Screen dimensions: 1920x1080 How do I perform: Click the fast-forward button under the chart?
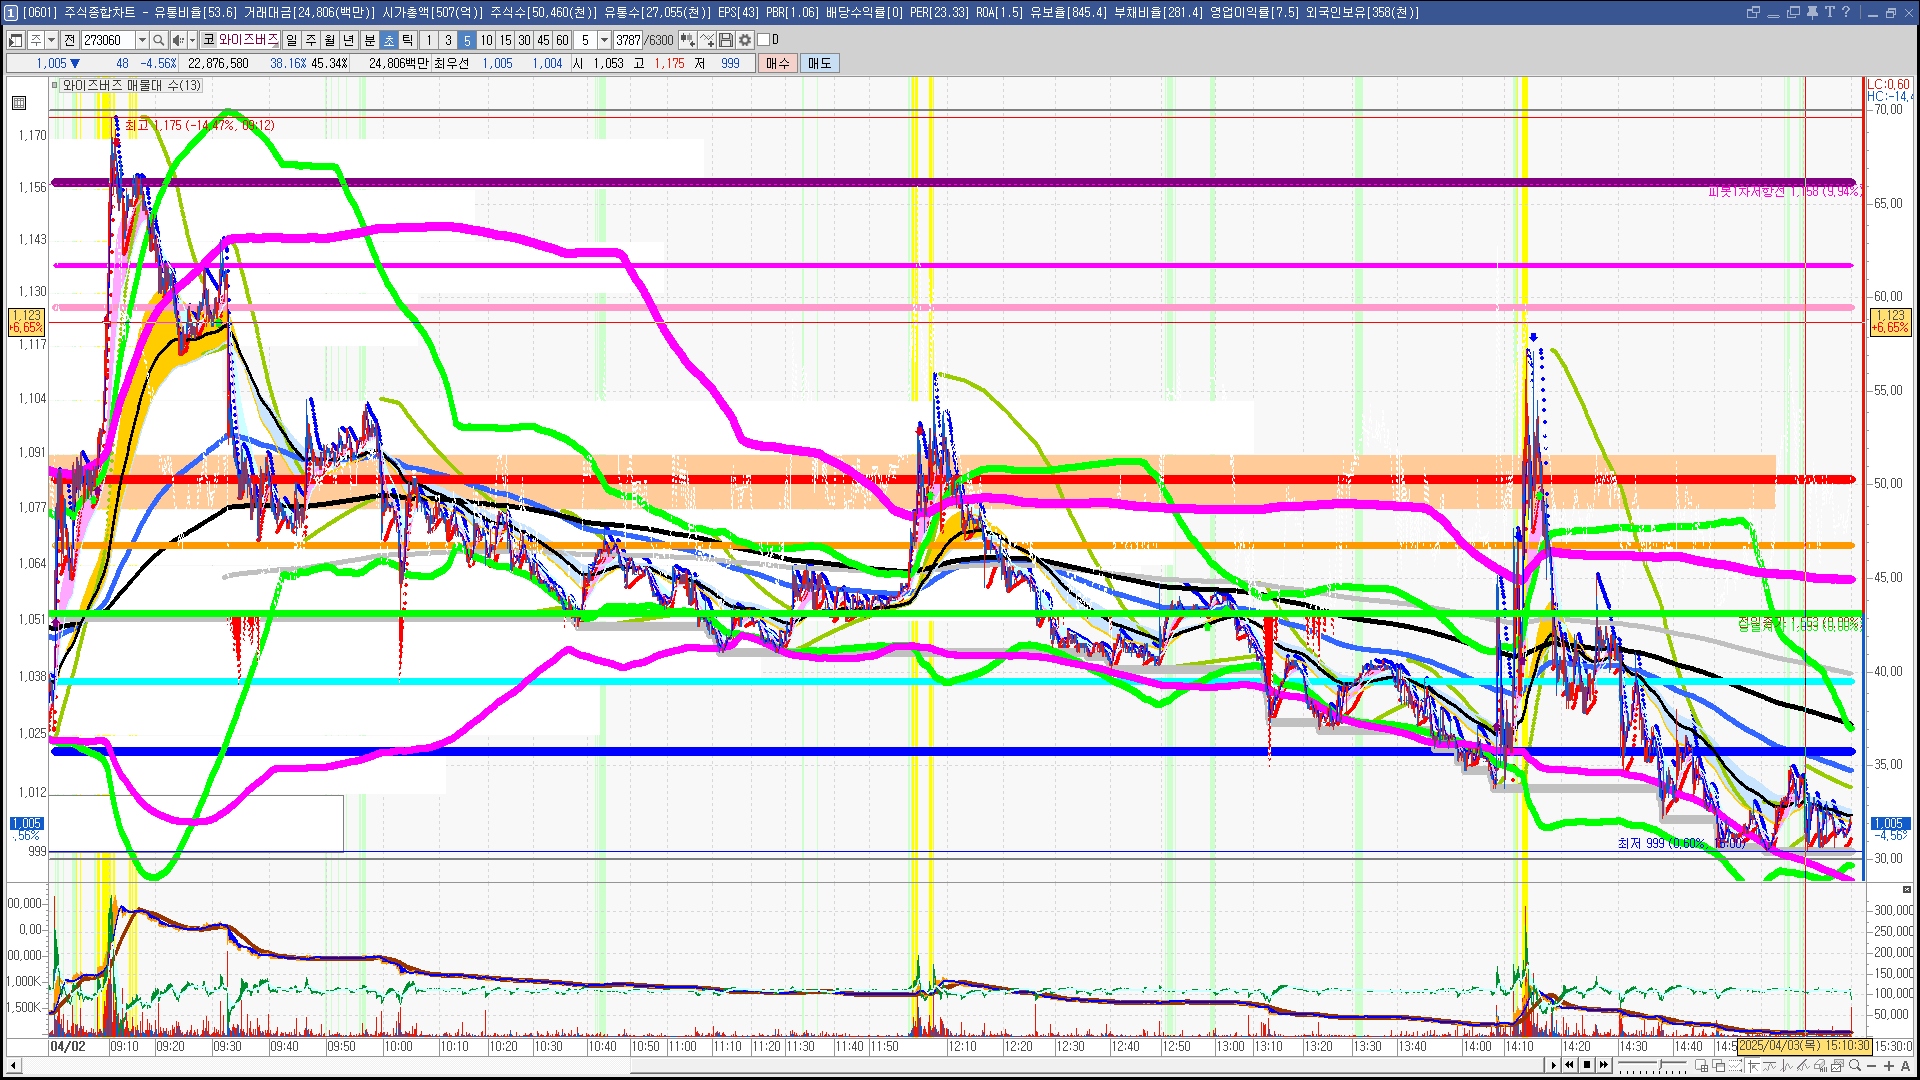1604,1065
